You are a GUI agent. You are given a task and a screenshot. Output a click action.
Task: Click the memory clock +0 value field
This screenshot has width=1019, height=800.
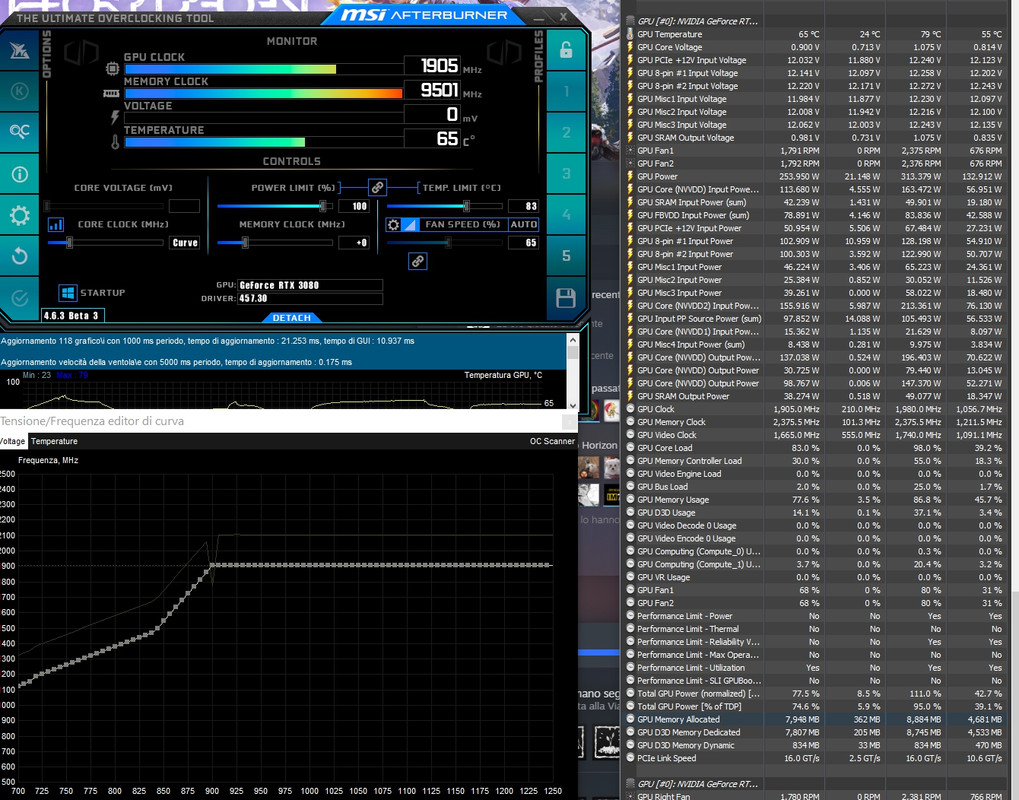click(354, 242)
